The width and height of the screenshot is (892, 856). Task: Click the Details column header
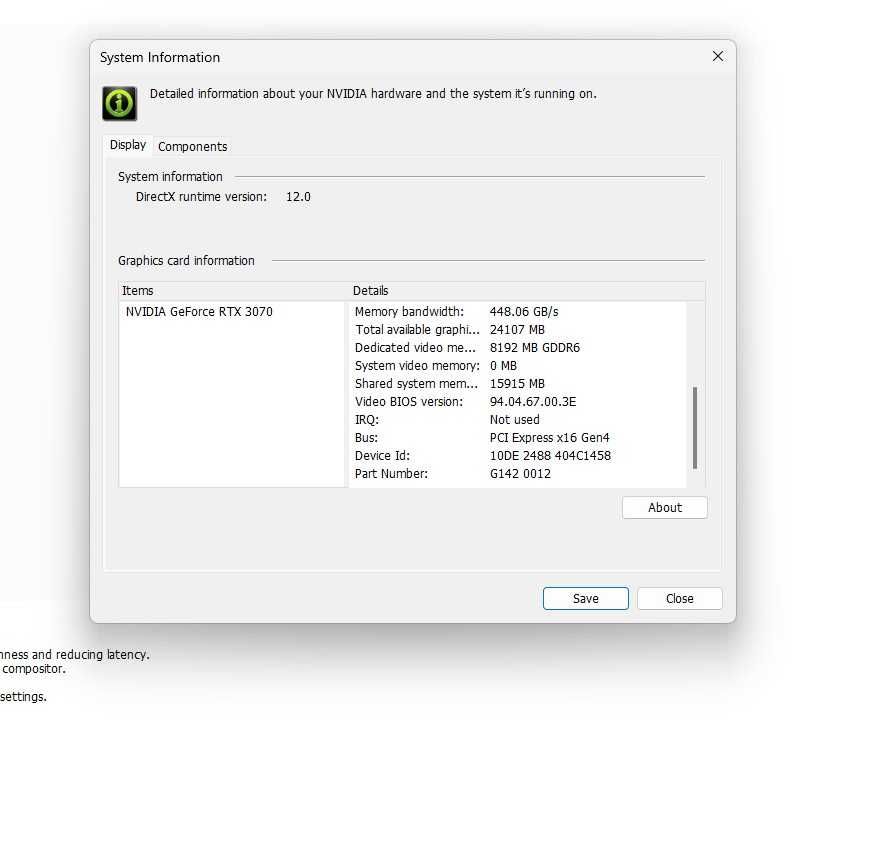point(527,291)
